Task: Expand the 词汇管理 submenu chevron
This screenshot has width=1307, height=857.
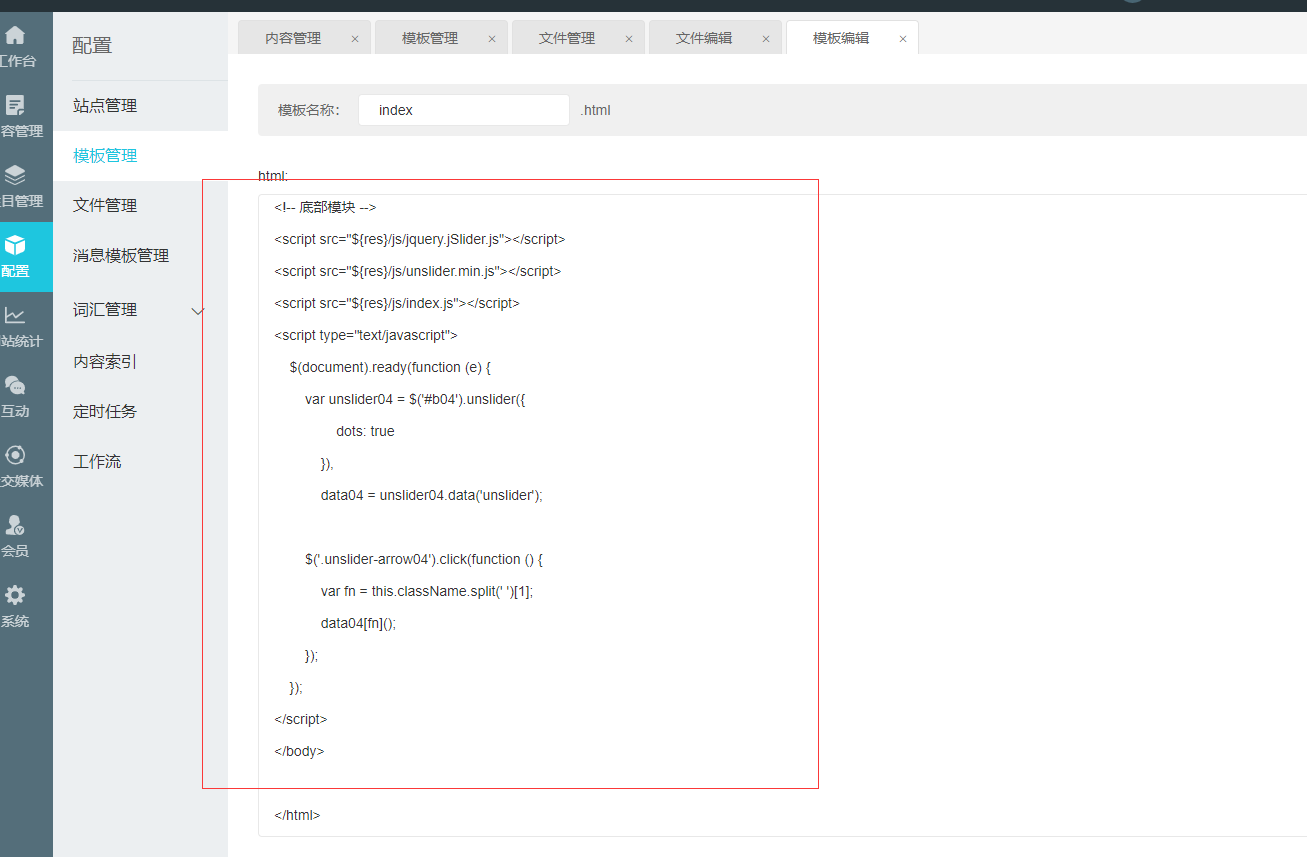Action: pos(197,311)
